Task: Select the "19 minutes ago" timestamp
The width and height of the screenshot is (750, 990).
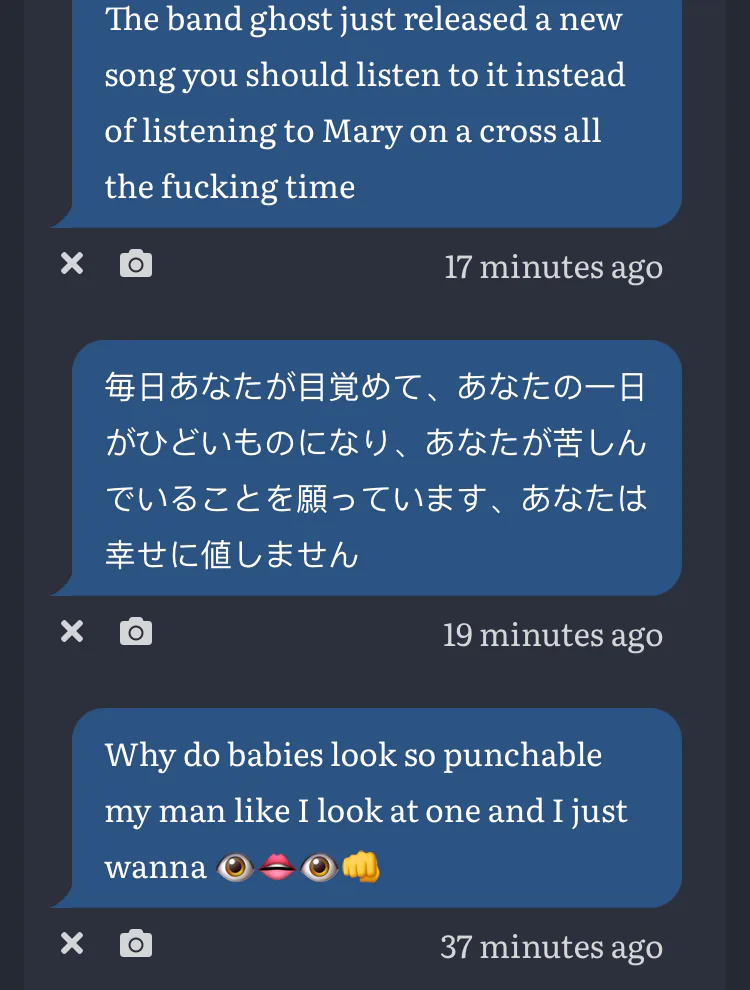Action: pos(553,634)
